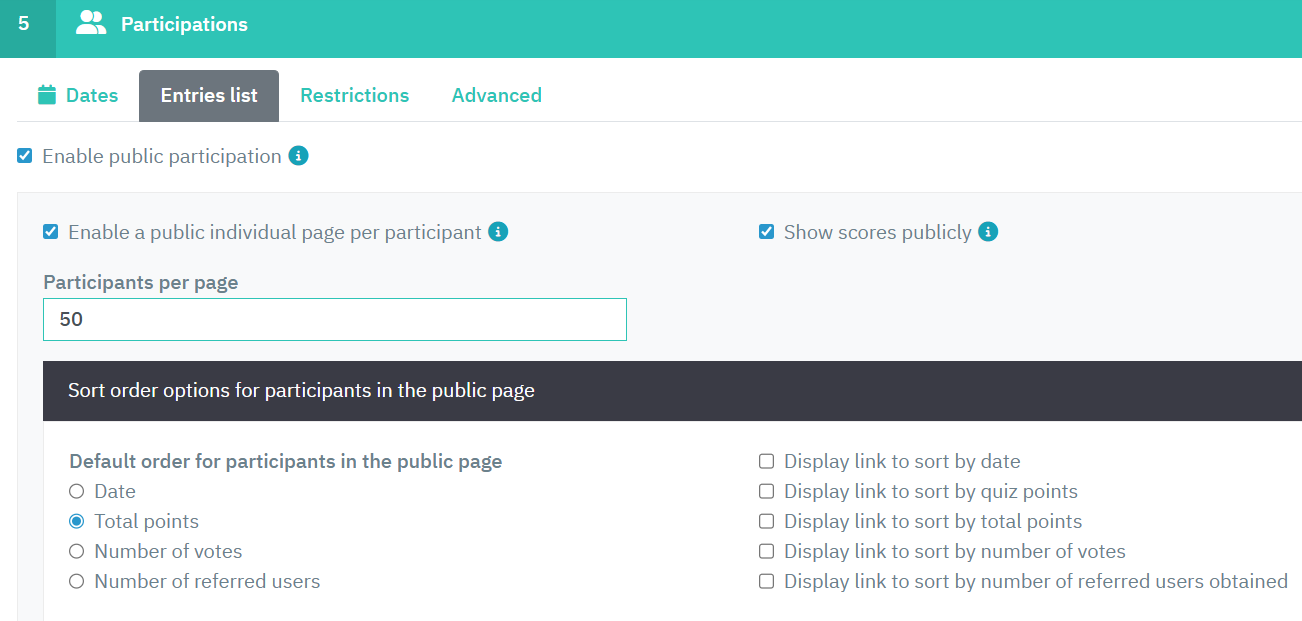Switch to the Restrictions tab
The image size is (1302, 621).
click(354, 95)
